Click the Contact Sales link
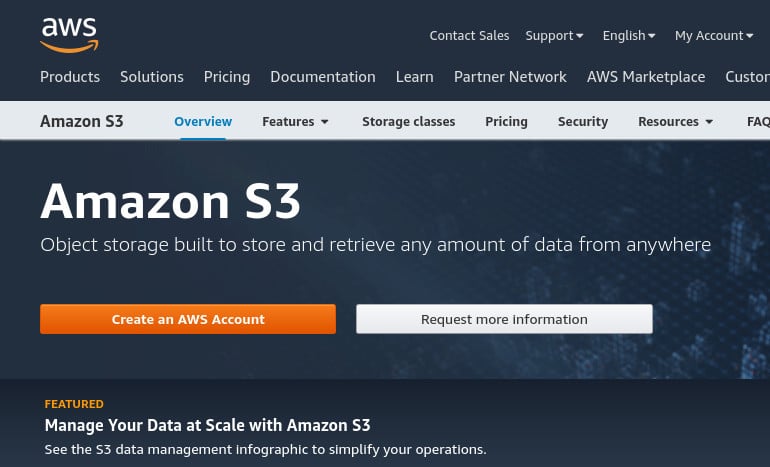This screenshot has height=467, width=770. click(x=469, y=36)
